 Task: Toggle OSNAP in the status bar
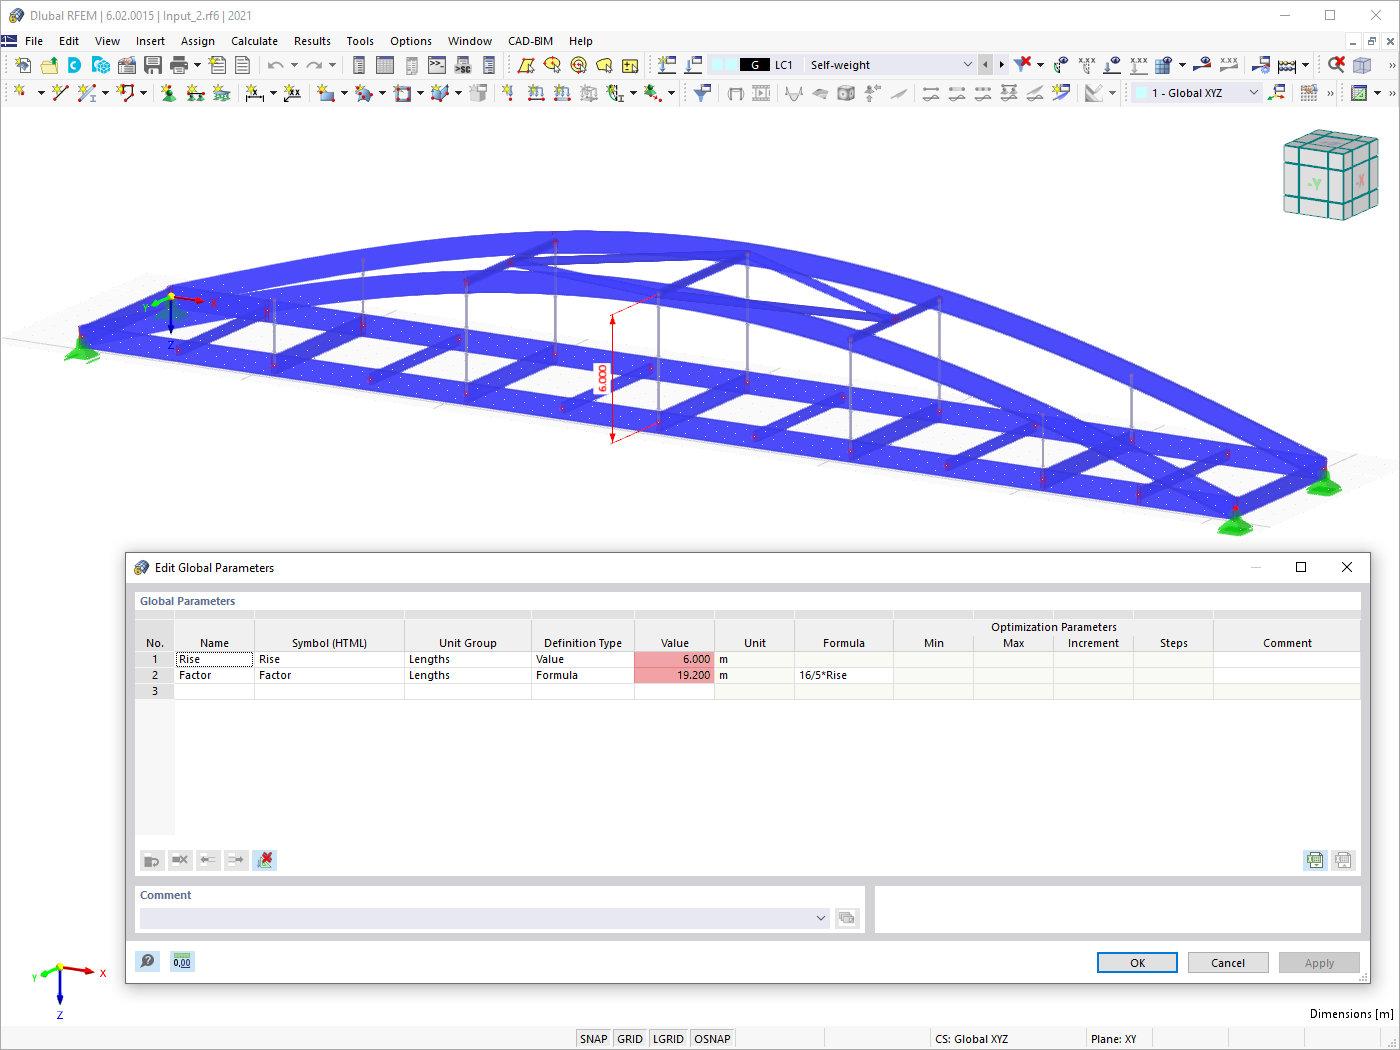pyautogui.click(x=712, y=1038)
